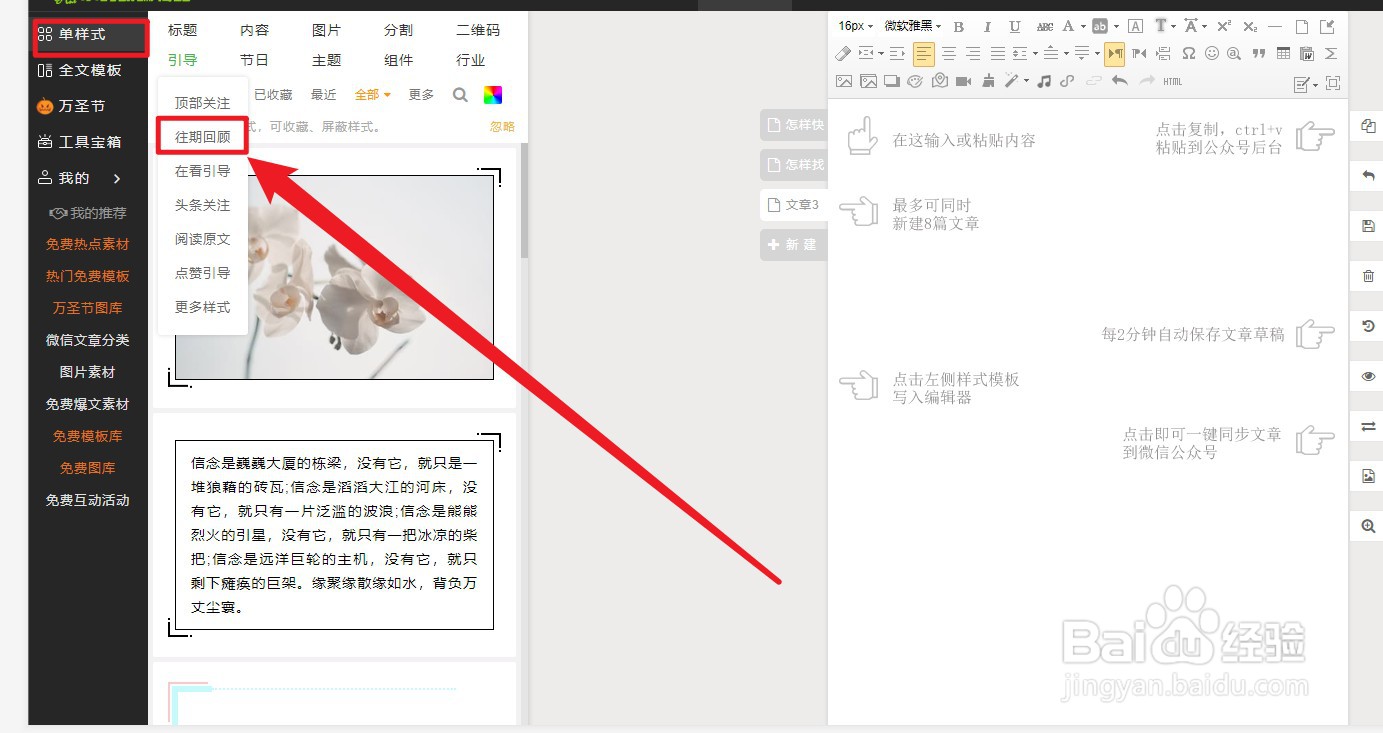This screenshot has width=1383, height=733.
Task: Click the search magnifier in the style panel
Action: point(460,95)
